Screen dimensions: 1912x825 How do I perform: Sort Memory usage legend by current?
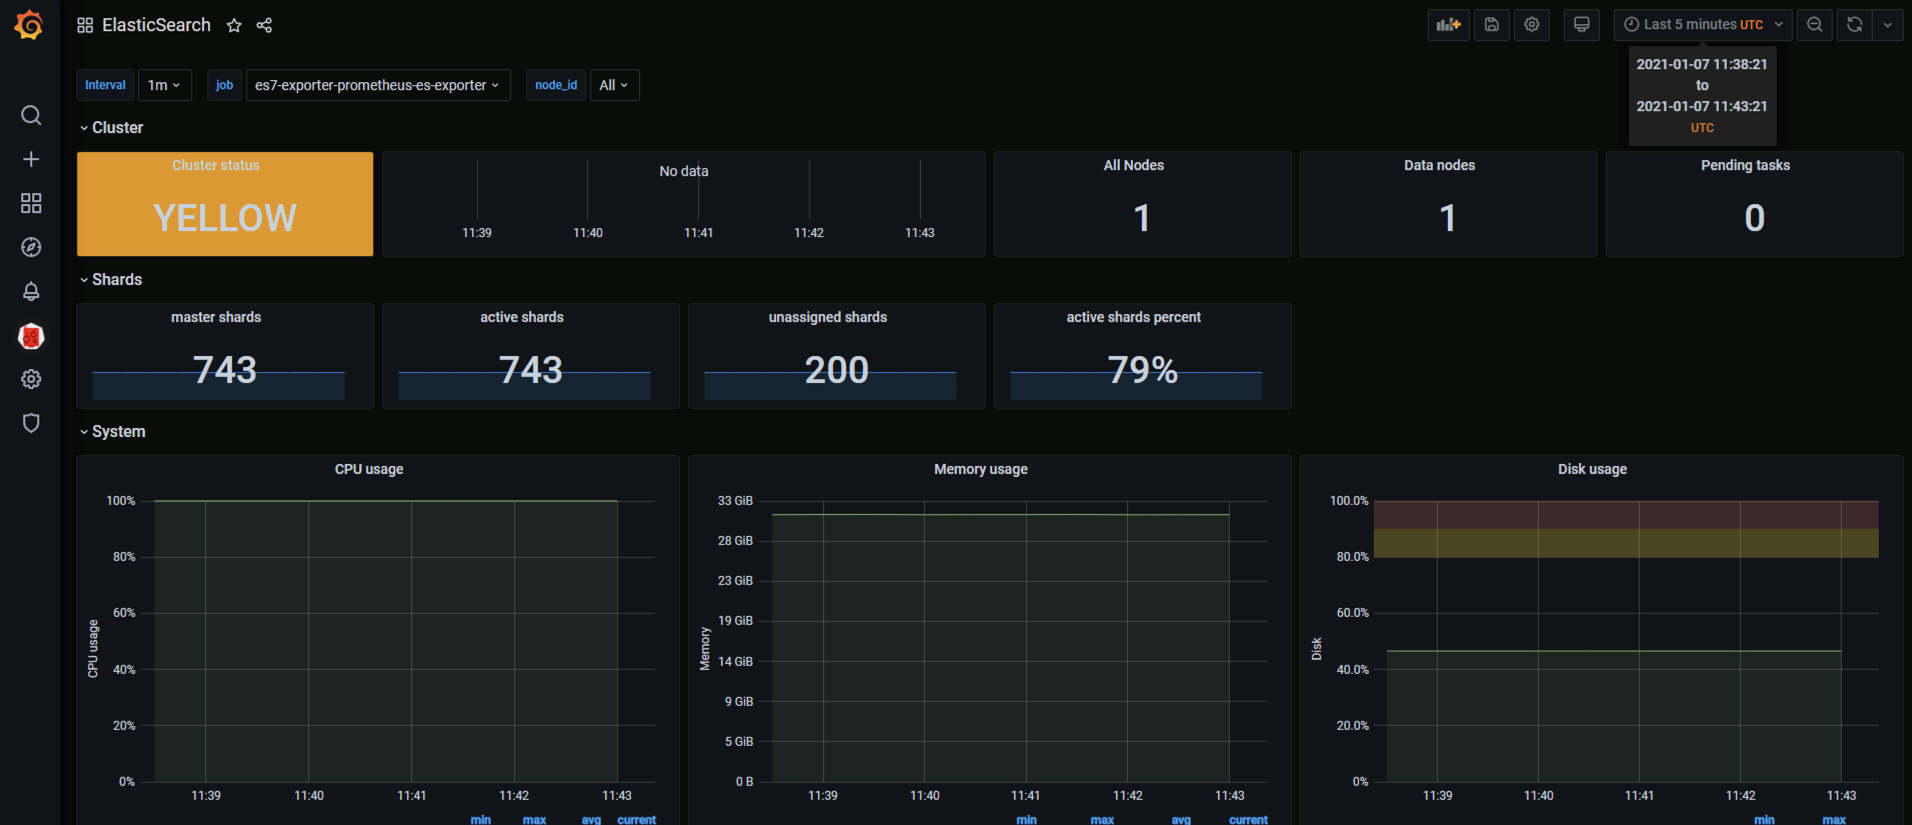tap(1249, 820)
